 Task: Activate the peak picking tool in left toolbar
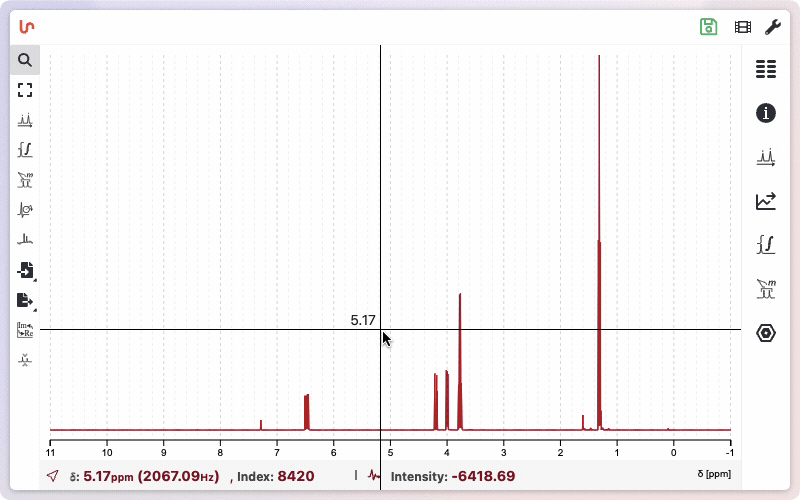pos(25,120)
